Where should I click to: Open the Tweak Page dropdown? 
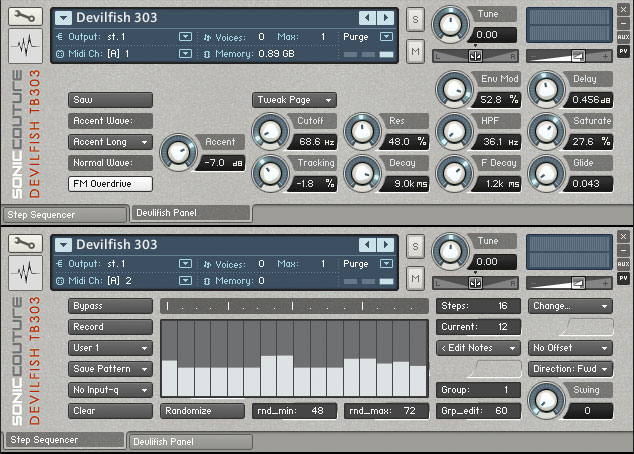click(294, 100)
